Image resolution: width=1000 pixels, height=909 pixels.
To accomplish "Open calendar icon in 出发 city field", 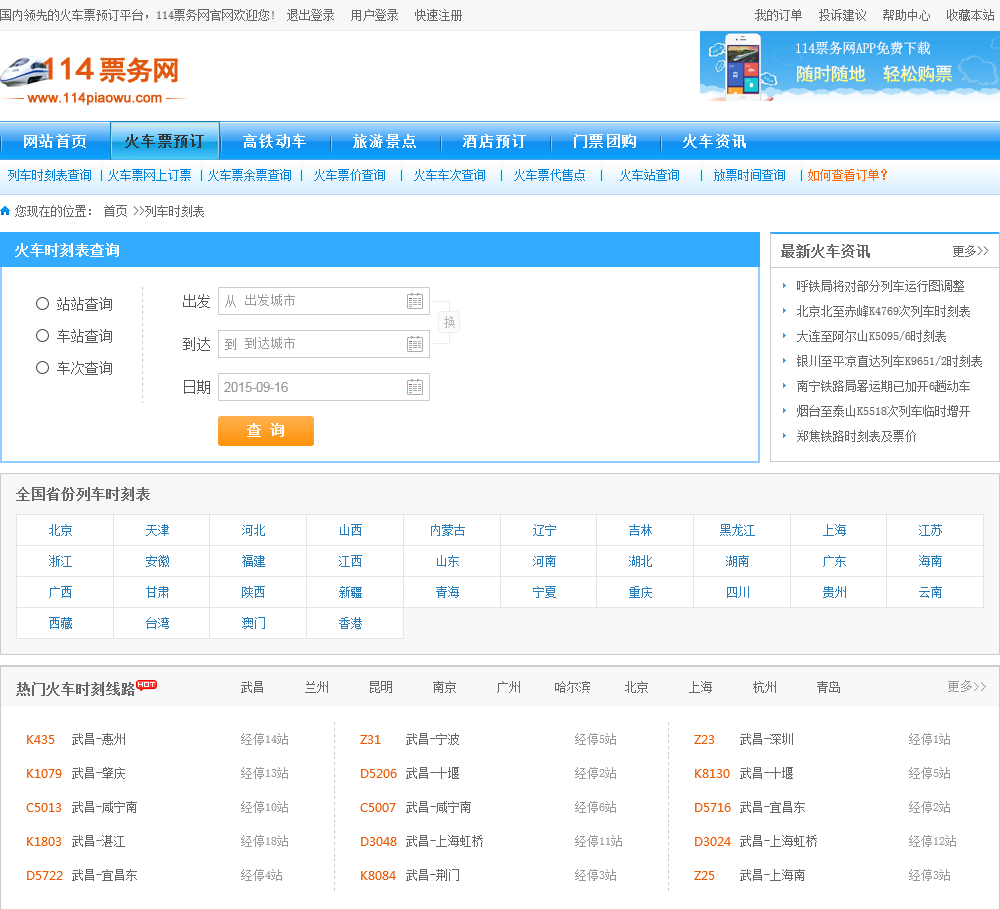I will [415, 301].
